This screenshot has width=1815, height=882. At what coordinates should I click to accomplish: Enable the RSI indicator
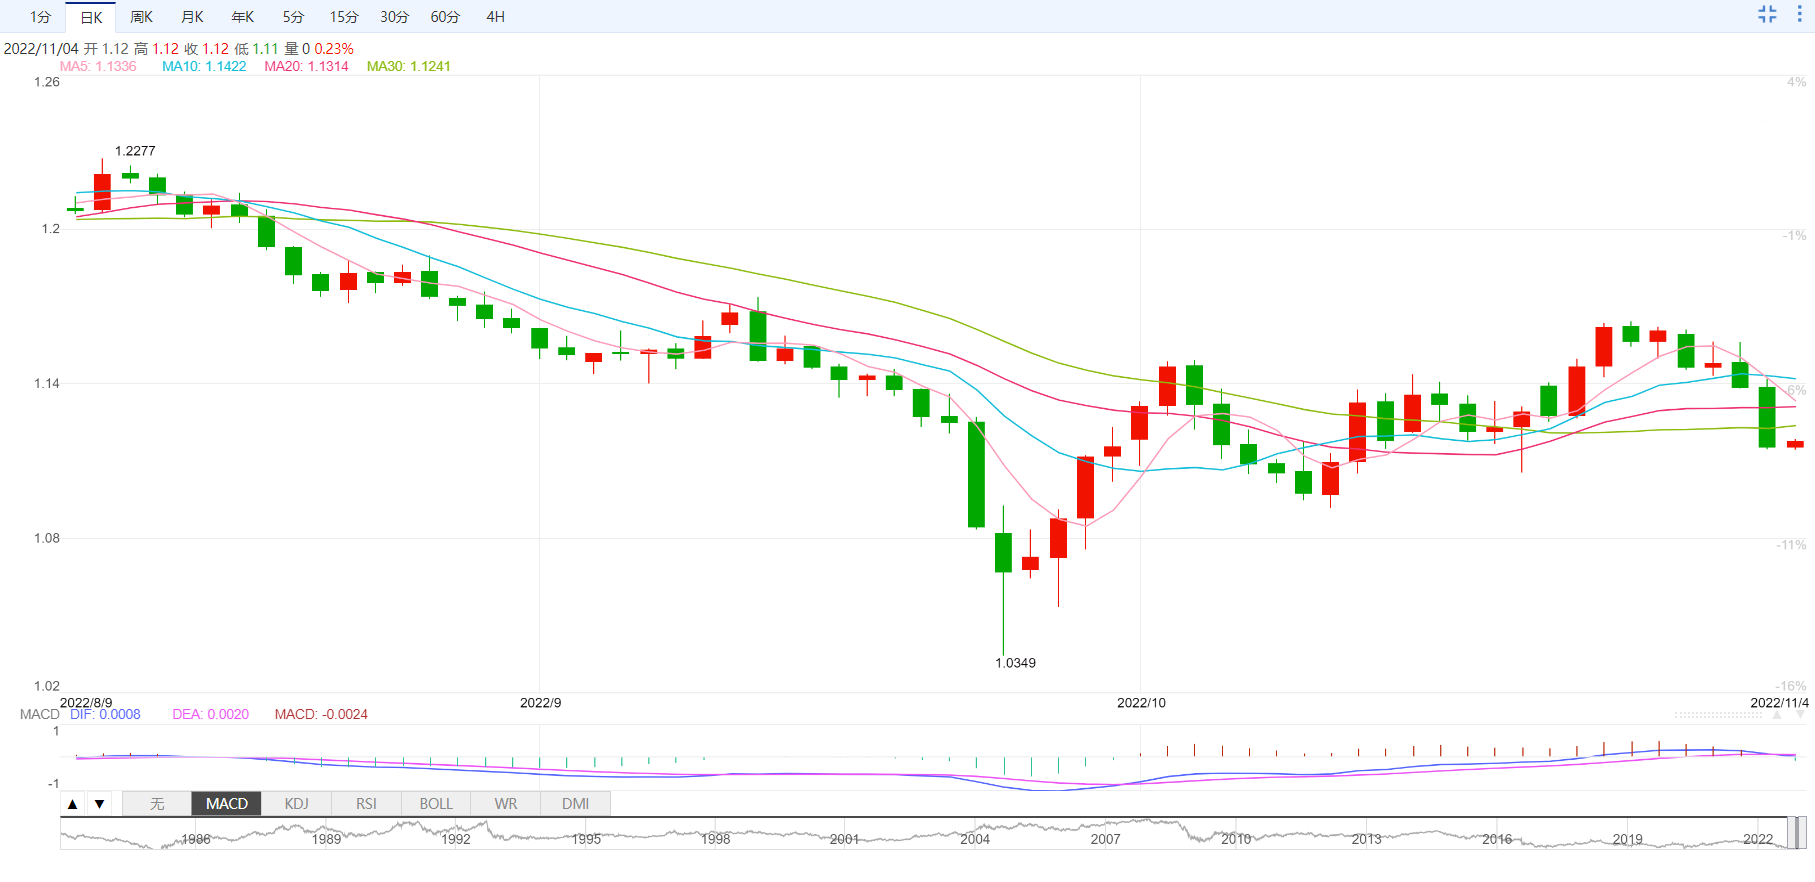coord(366,804)
